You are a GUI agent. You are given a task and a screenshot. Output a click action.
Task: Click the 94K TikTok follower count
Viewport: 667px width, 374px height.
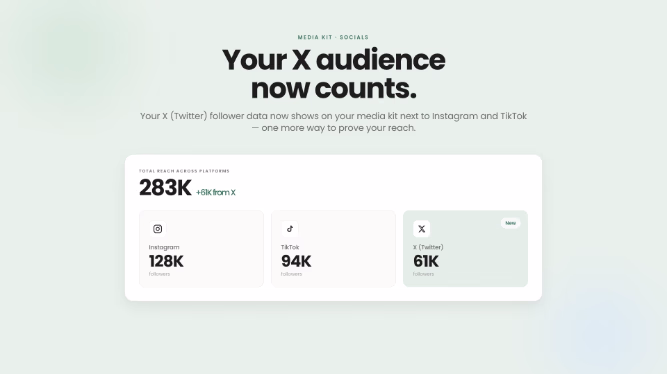(296, 261)
